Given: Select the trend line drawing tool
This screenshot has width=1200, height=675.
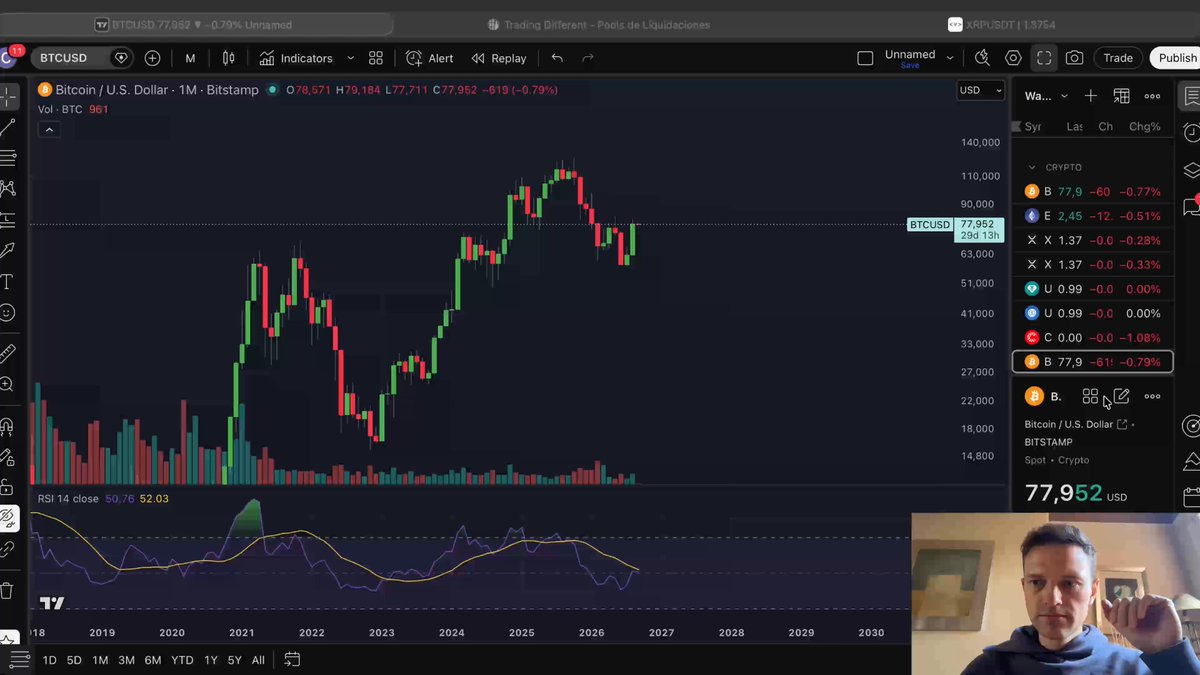Looking at the screenshot, I should [x=8, y=127].
